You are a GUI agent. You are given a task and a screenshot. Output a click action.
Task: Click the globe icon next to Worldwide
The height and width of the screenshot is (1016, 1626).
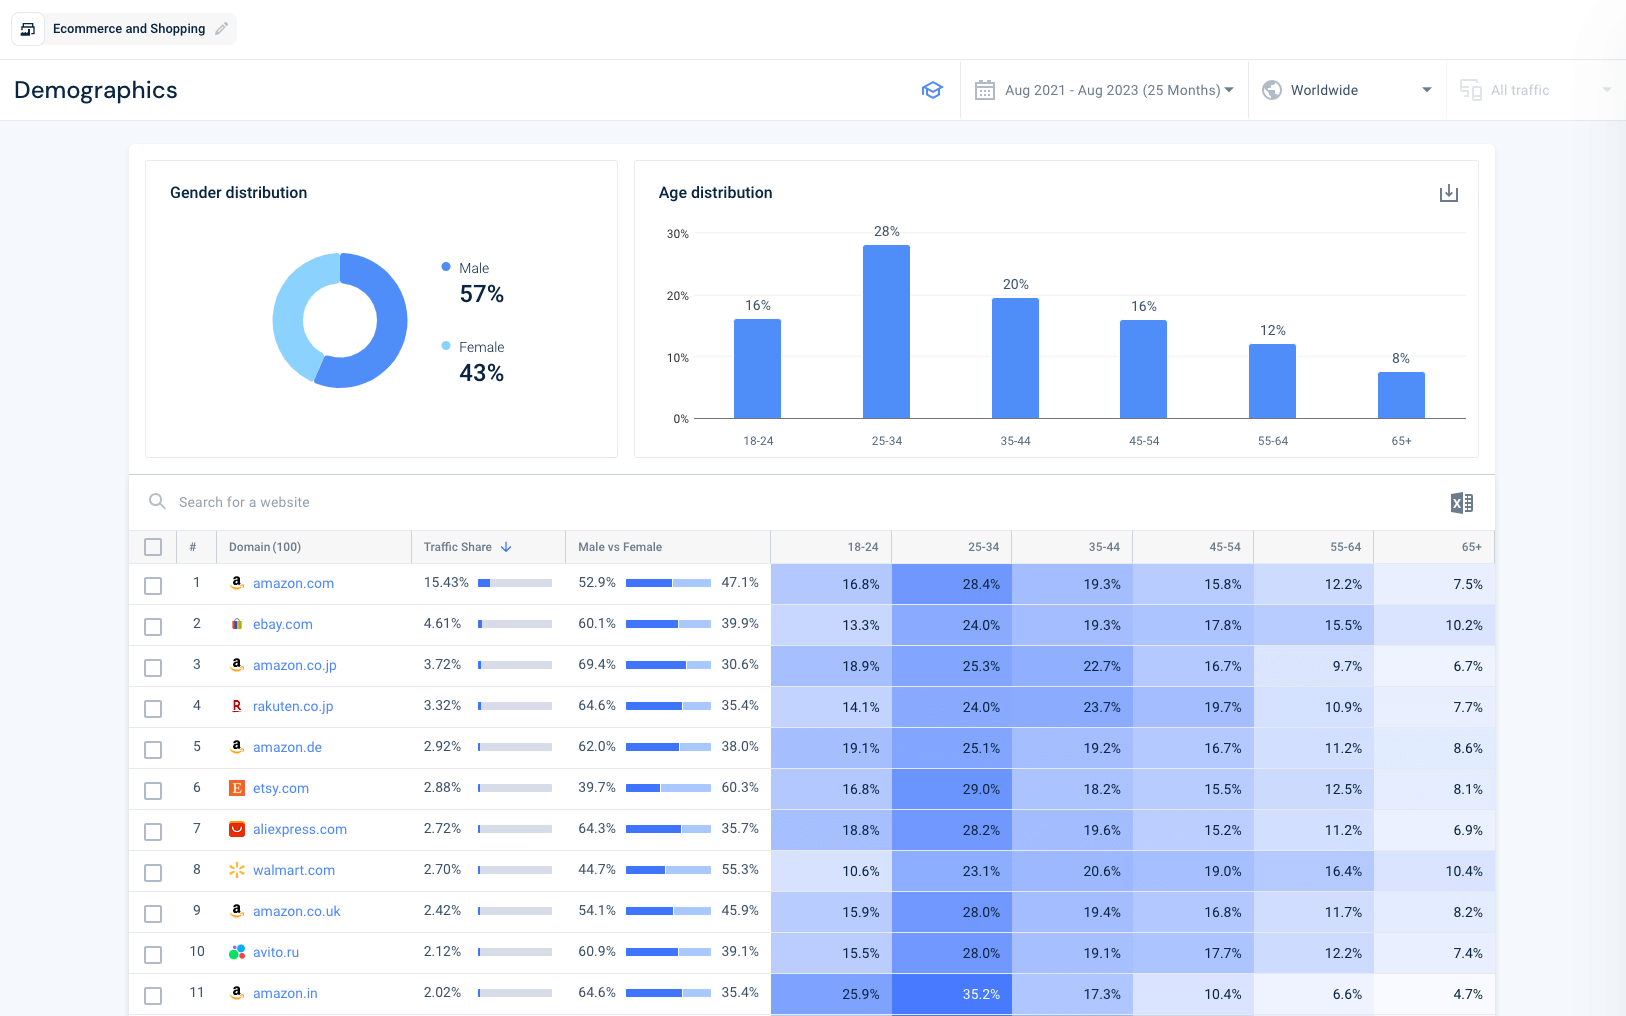coord(1272,90)
